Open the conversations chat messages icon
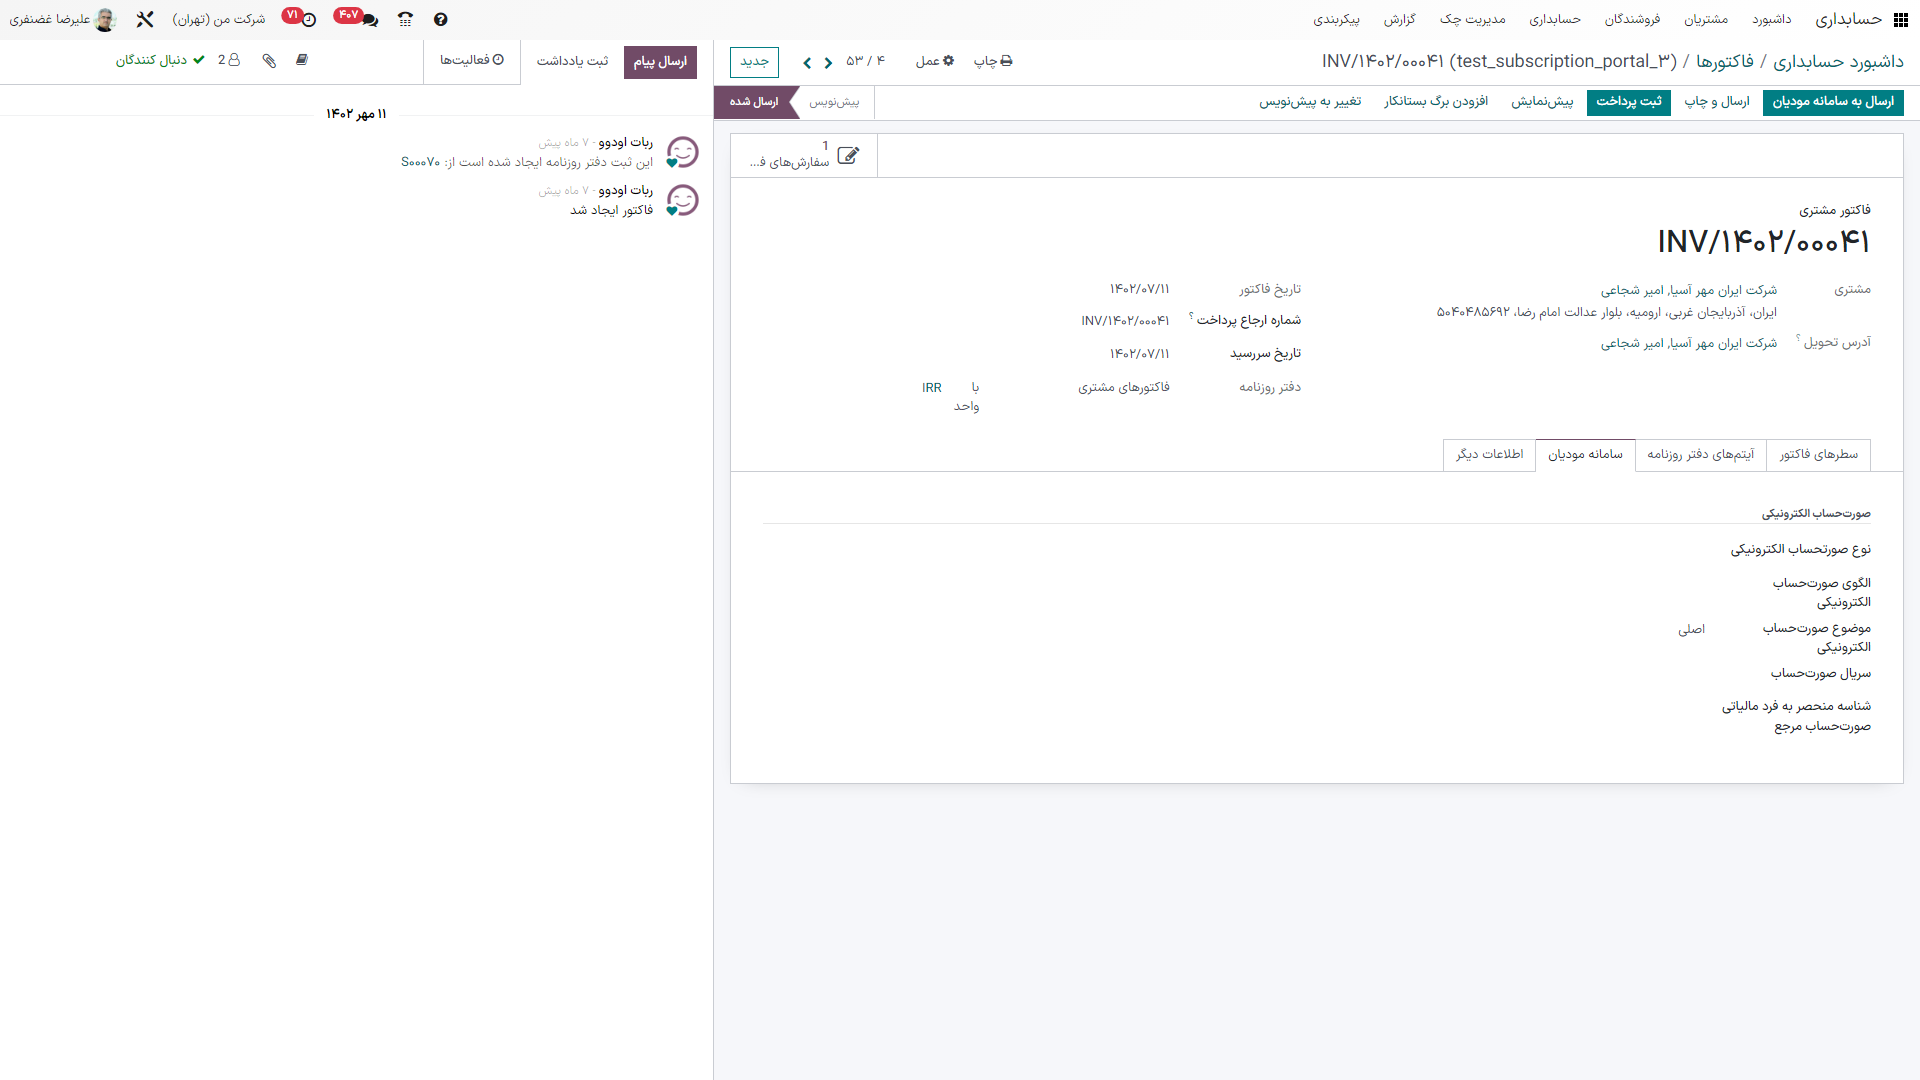This screenshot has height=1080, width=1920. [x=369, y=19]
